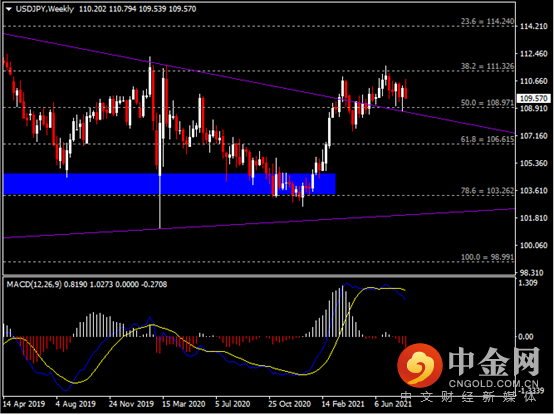The height and width of the screenshot is (415, 554).
Task: Select the 23.6 = 114.240 Fibonacci label
Action: [487, 22]
